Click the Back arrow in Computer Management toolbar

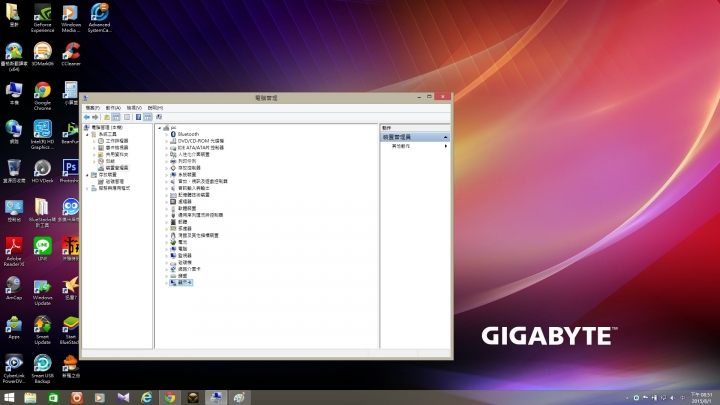tap(87, 117)
